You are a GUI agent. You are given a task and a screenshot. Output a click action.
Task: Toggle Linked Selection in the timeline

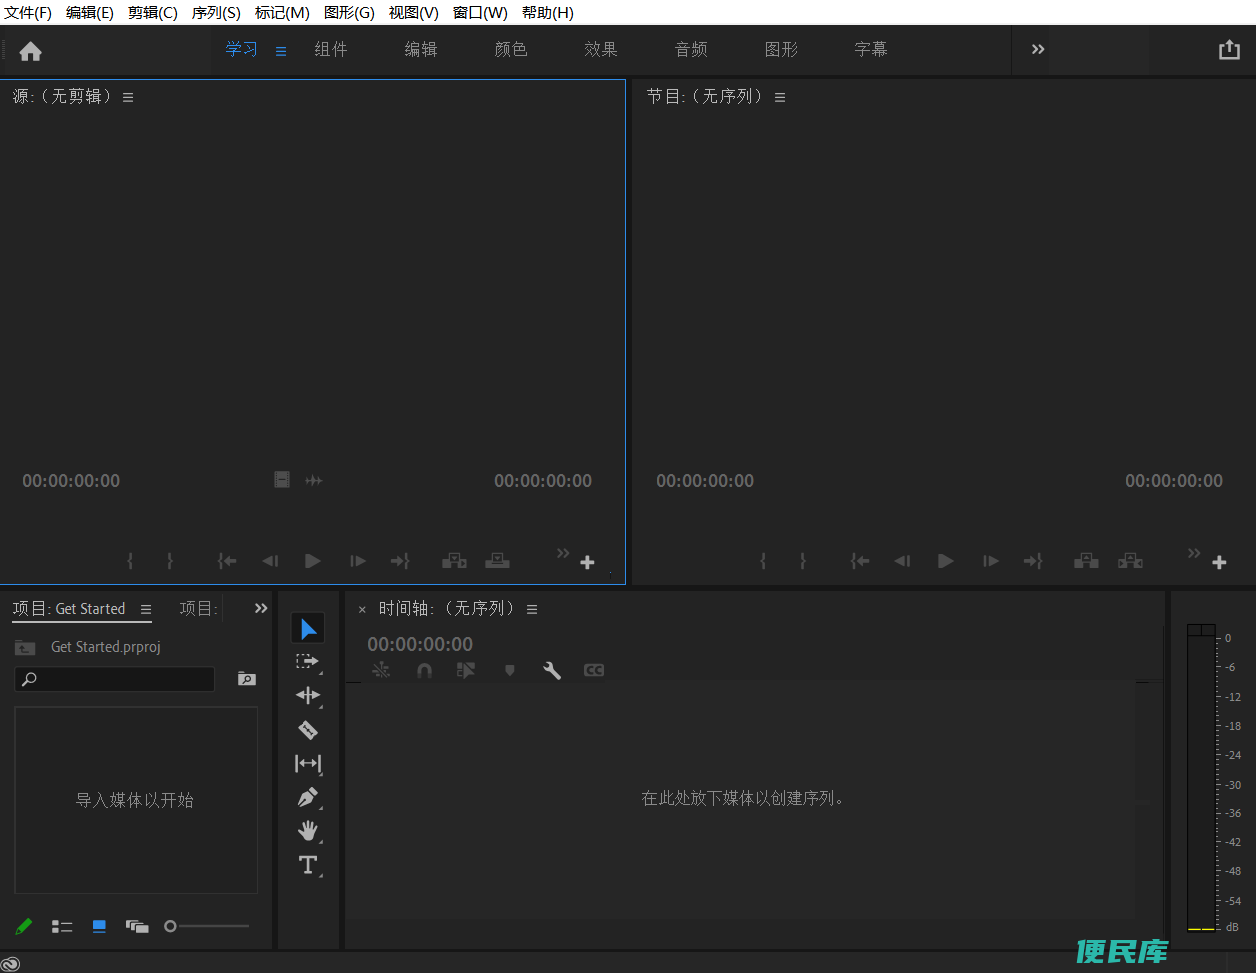(466, 670)
